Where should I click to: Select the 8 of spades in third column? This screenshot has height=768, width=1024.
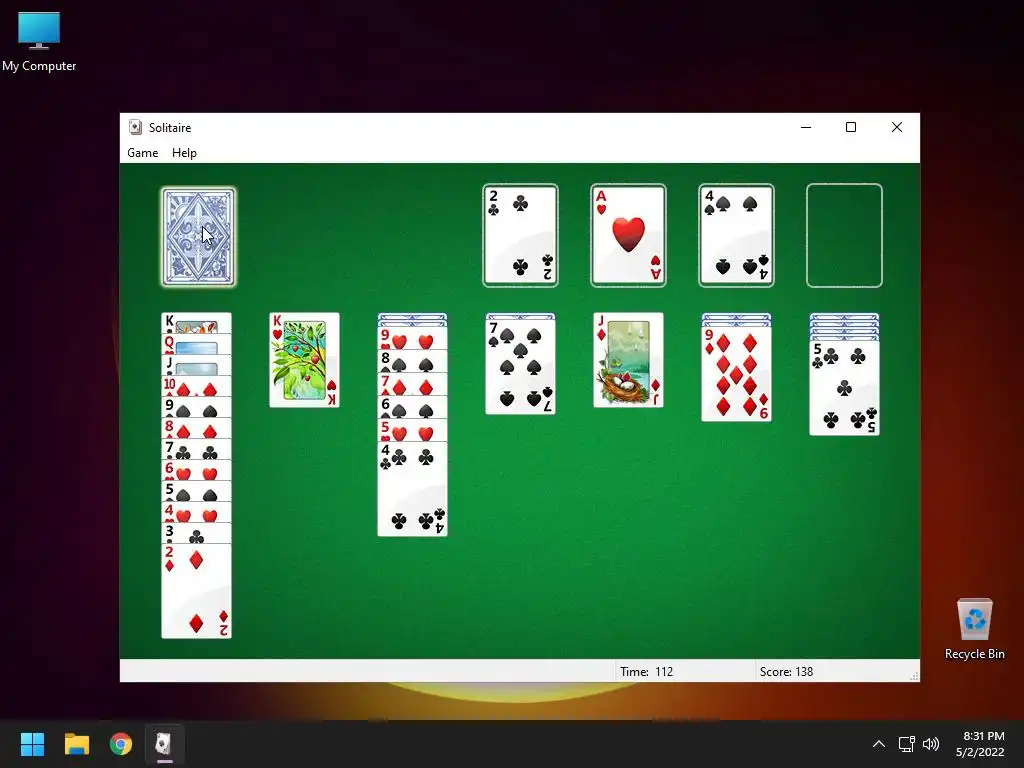coord(412,361)
